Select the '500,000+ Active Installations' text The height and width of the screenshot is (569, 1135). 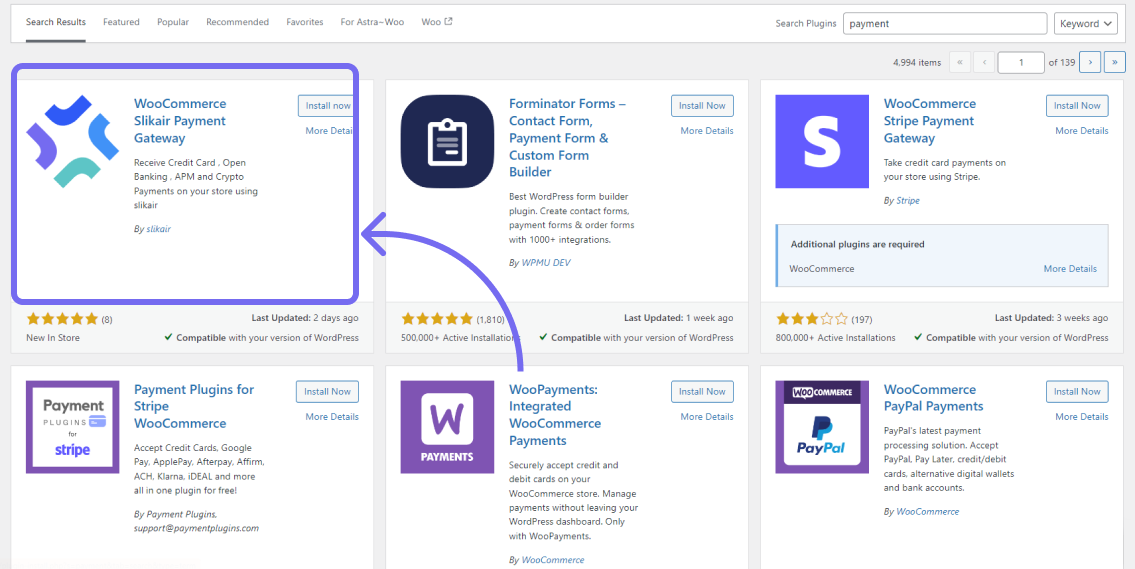point(460,338)
